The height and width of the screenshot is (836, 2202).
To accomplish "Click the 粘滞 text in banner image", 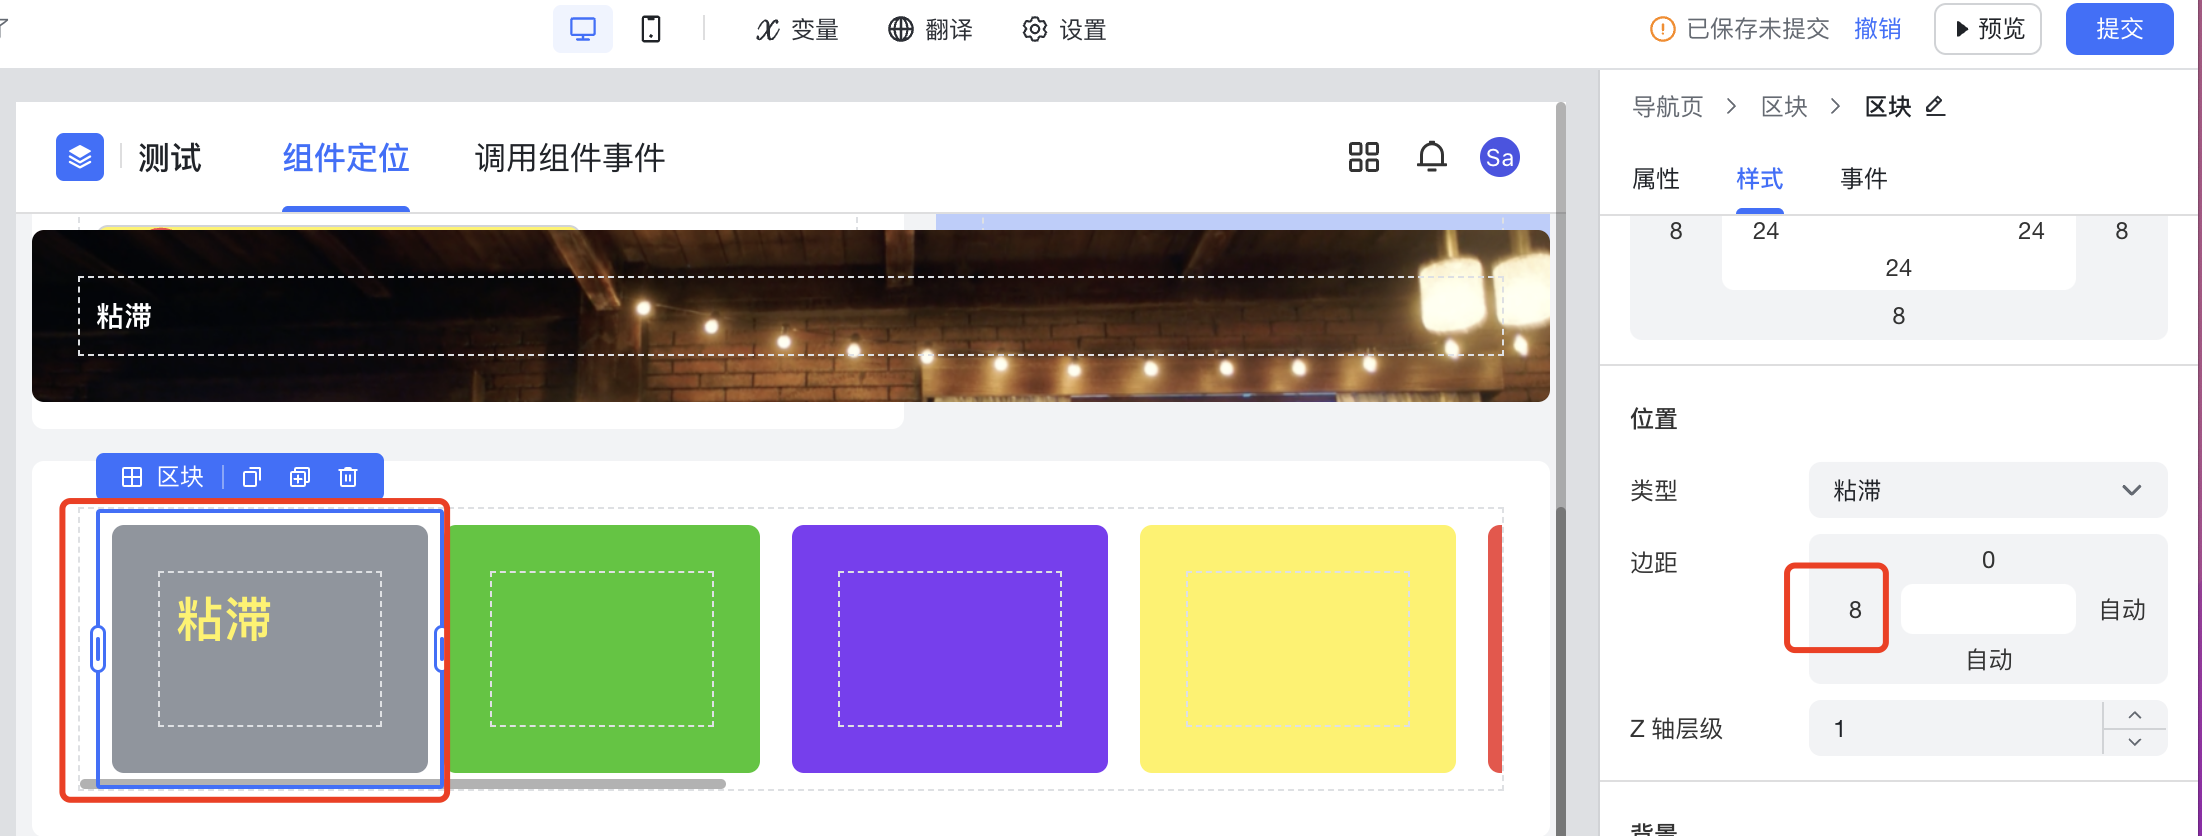I will 124,316.
